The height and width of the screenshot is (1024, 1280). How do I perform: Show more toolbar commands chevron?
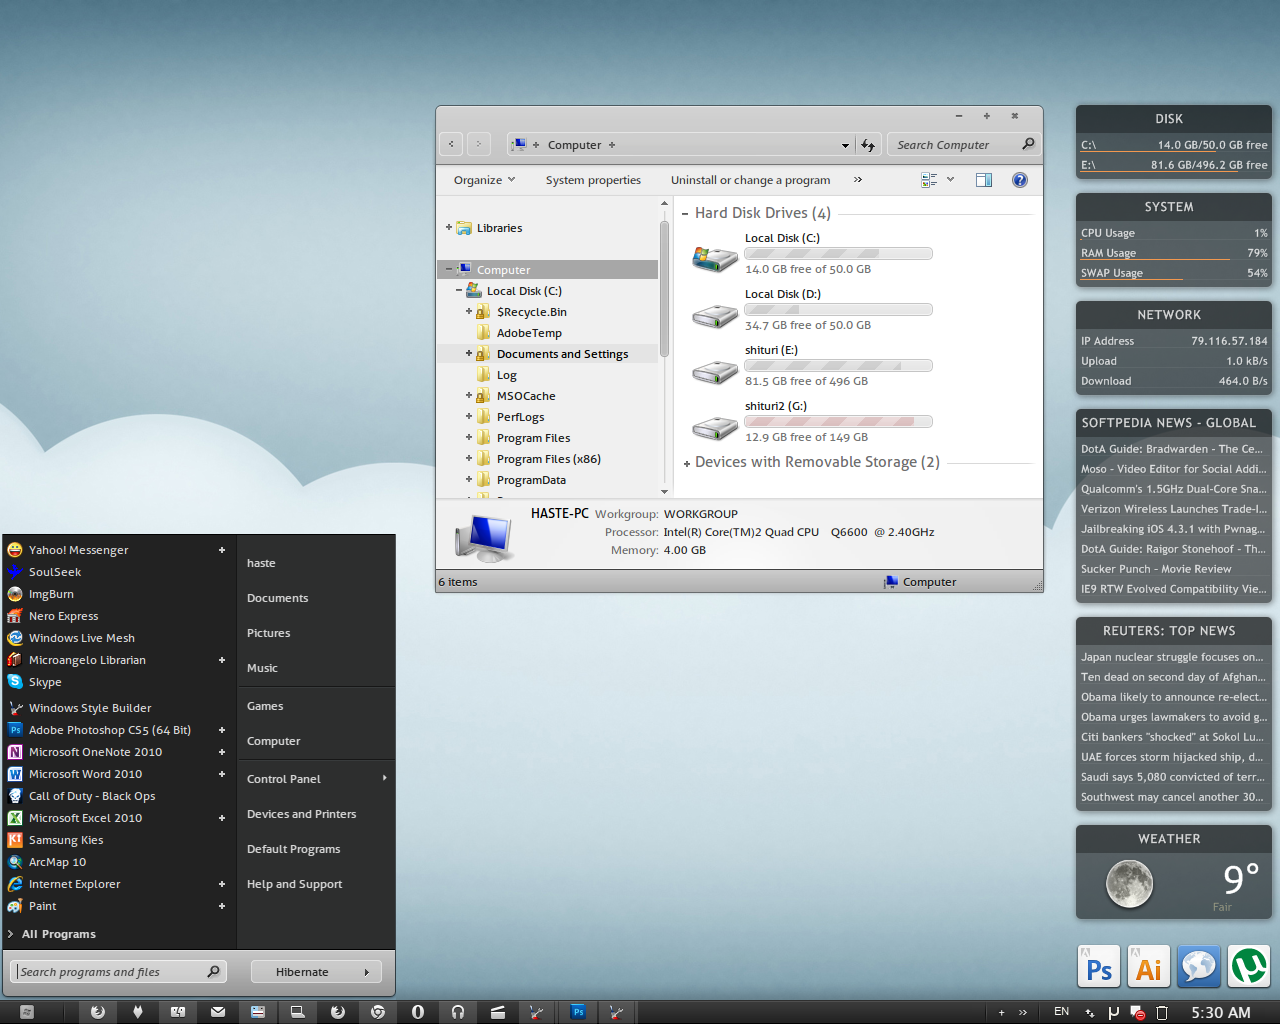click(x=857, y=180)
